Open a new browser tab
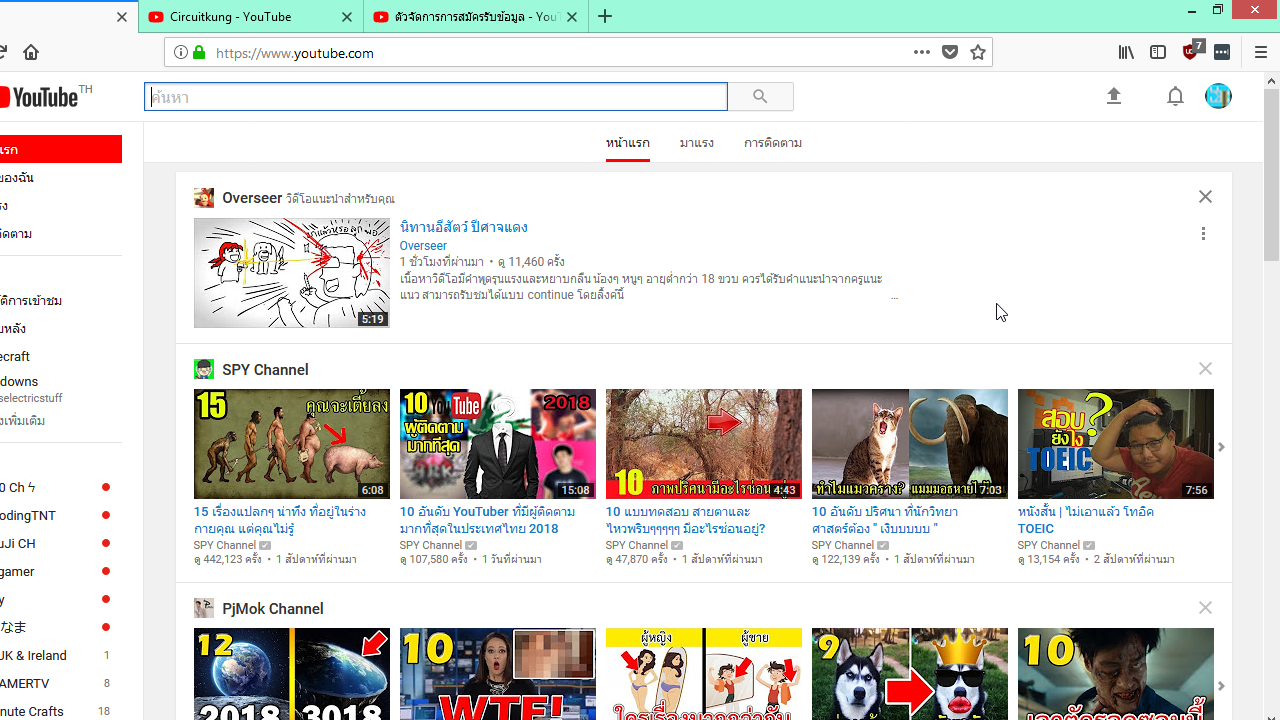The image size is (1280, 720). [x=605, y=16]
